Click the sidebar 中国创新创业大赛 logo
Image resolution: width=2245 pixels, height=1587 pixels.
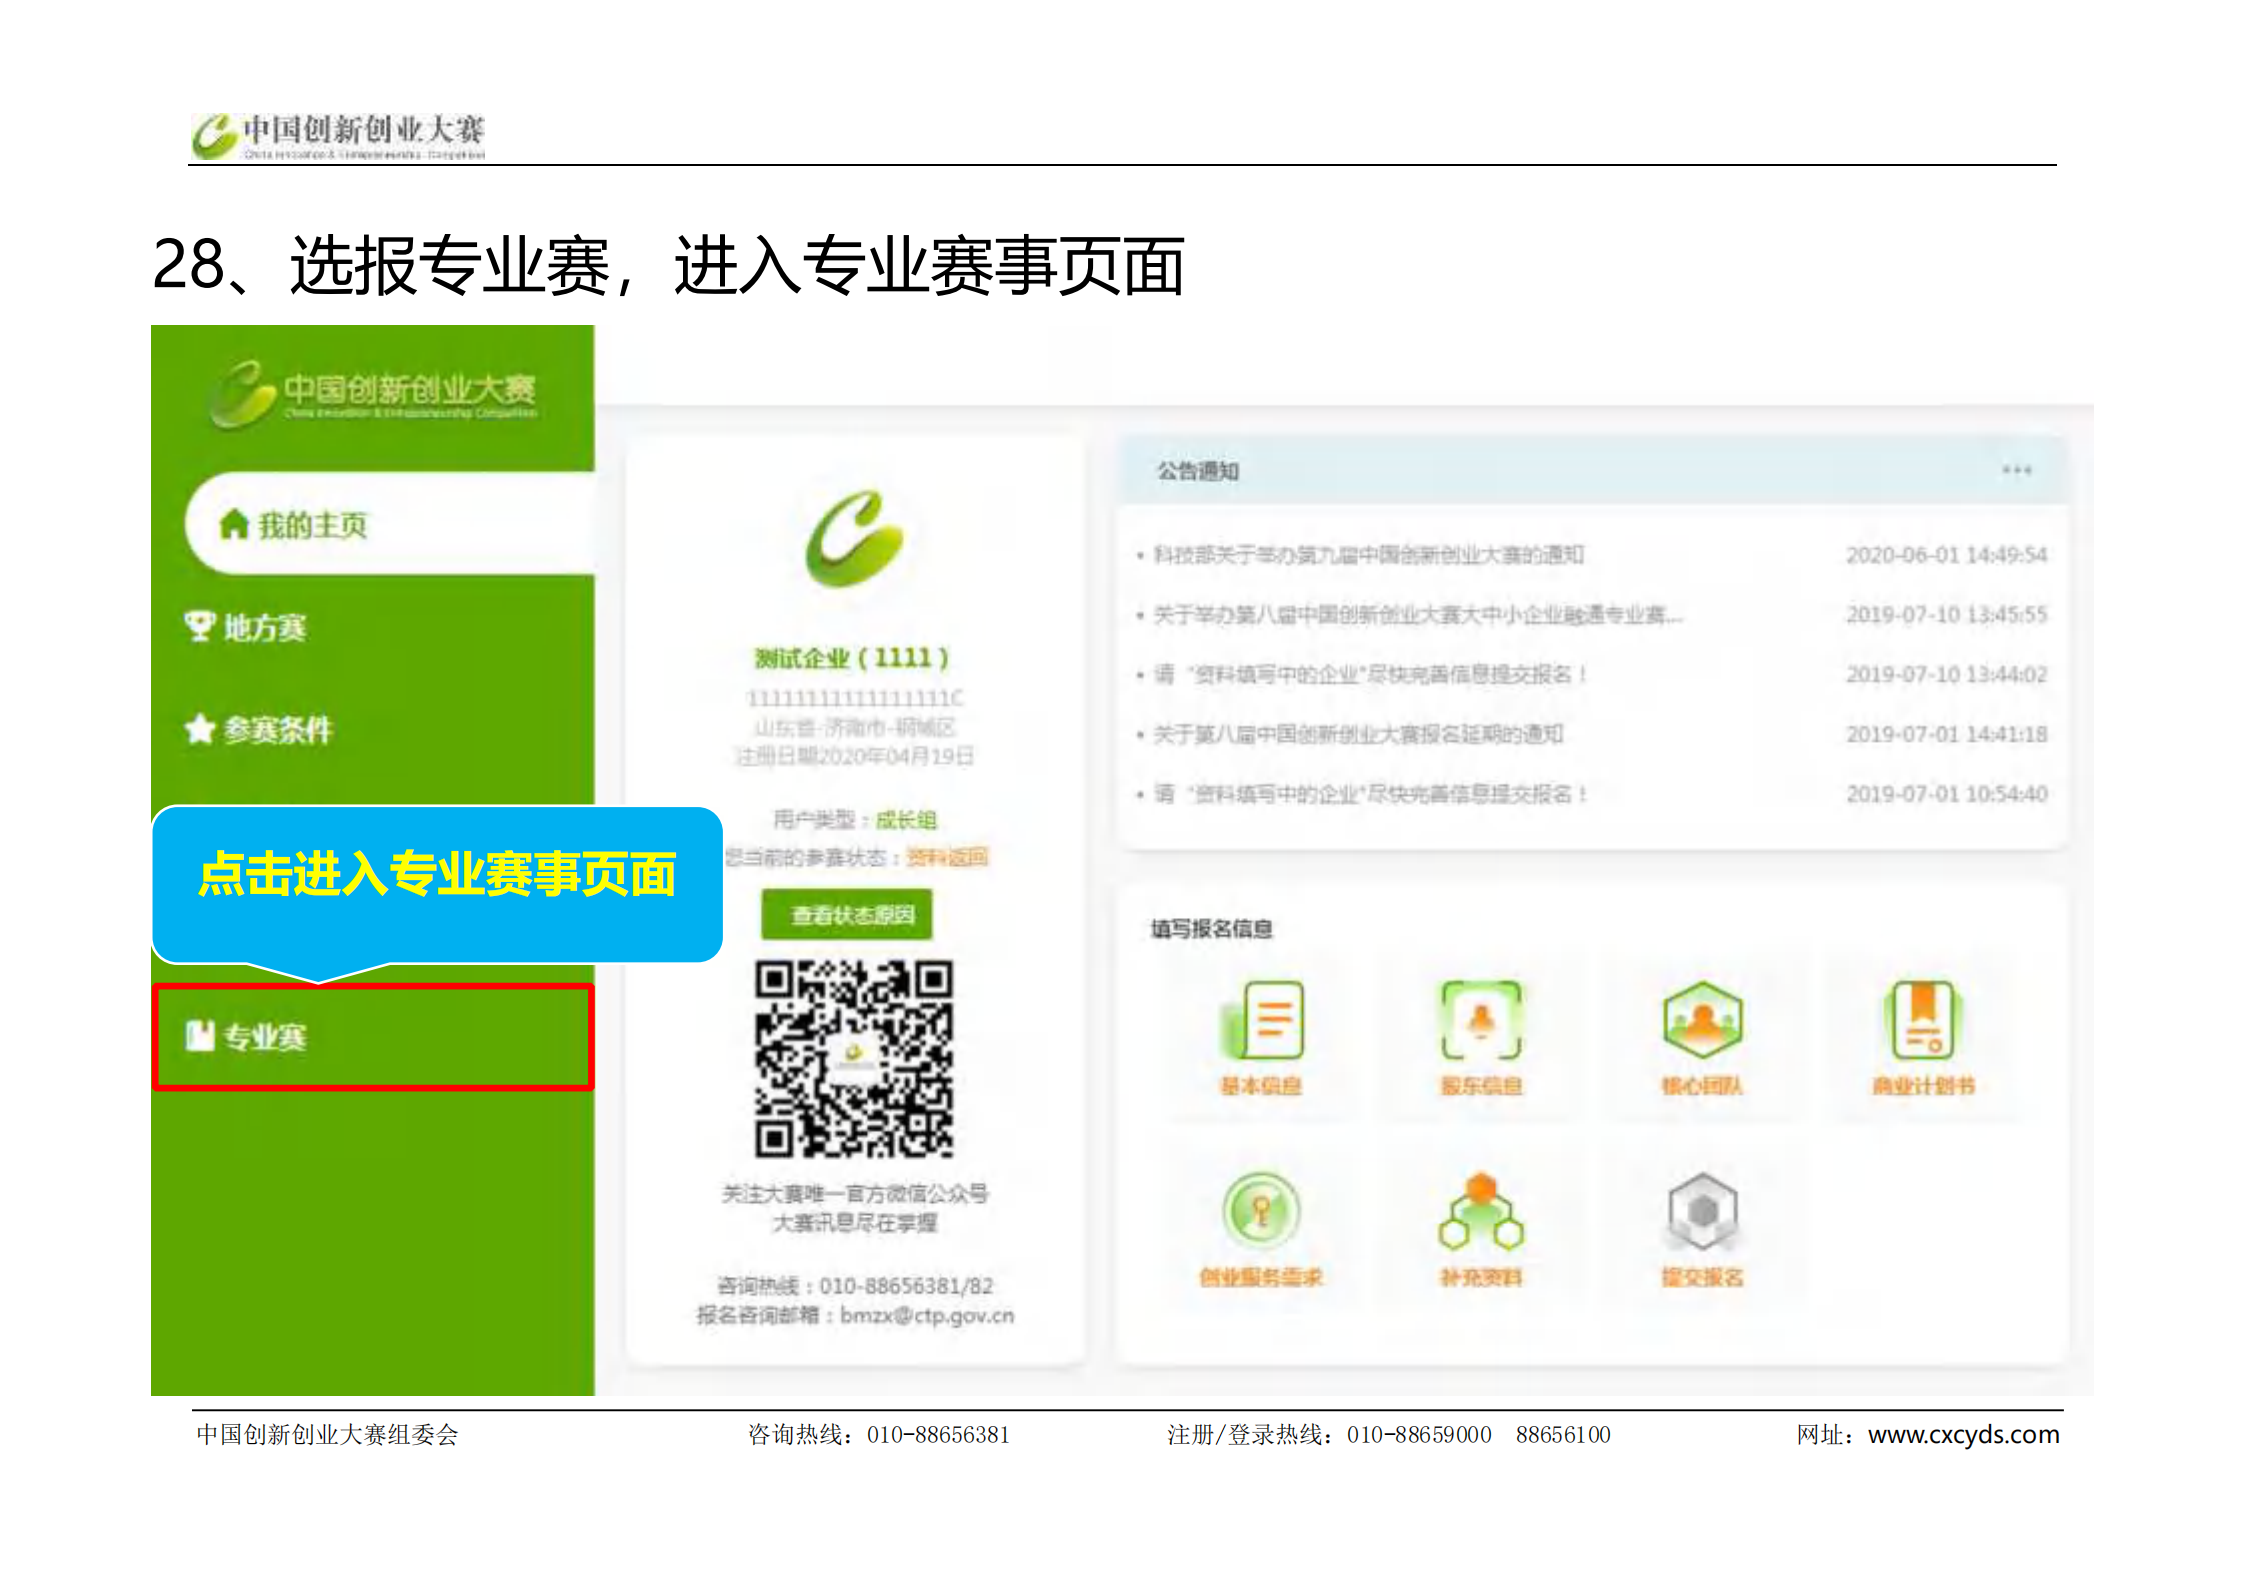pyautogui.click(x=372, y=394)
